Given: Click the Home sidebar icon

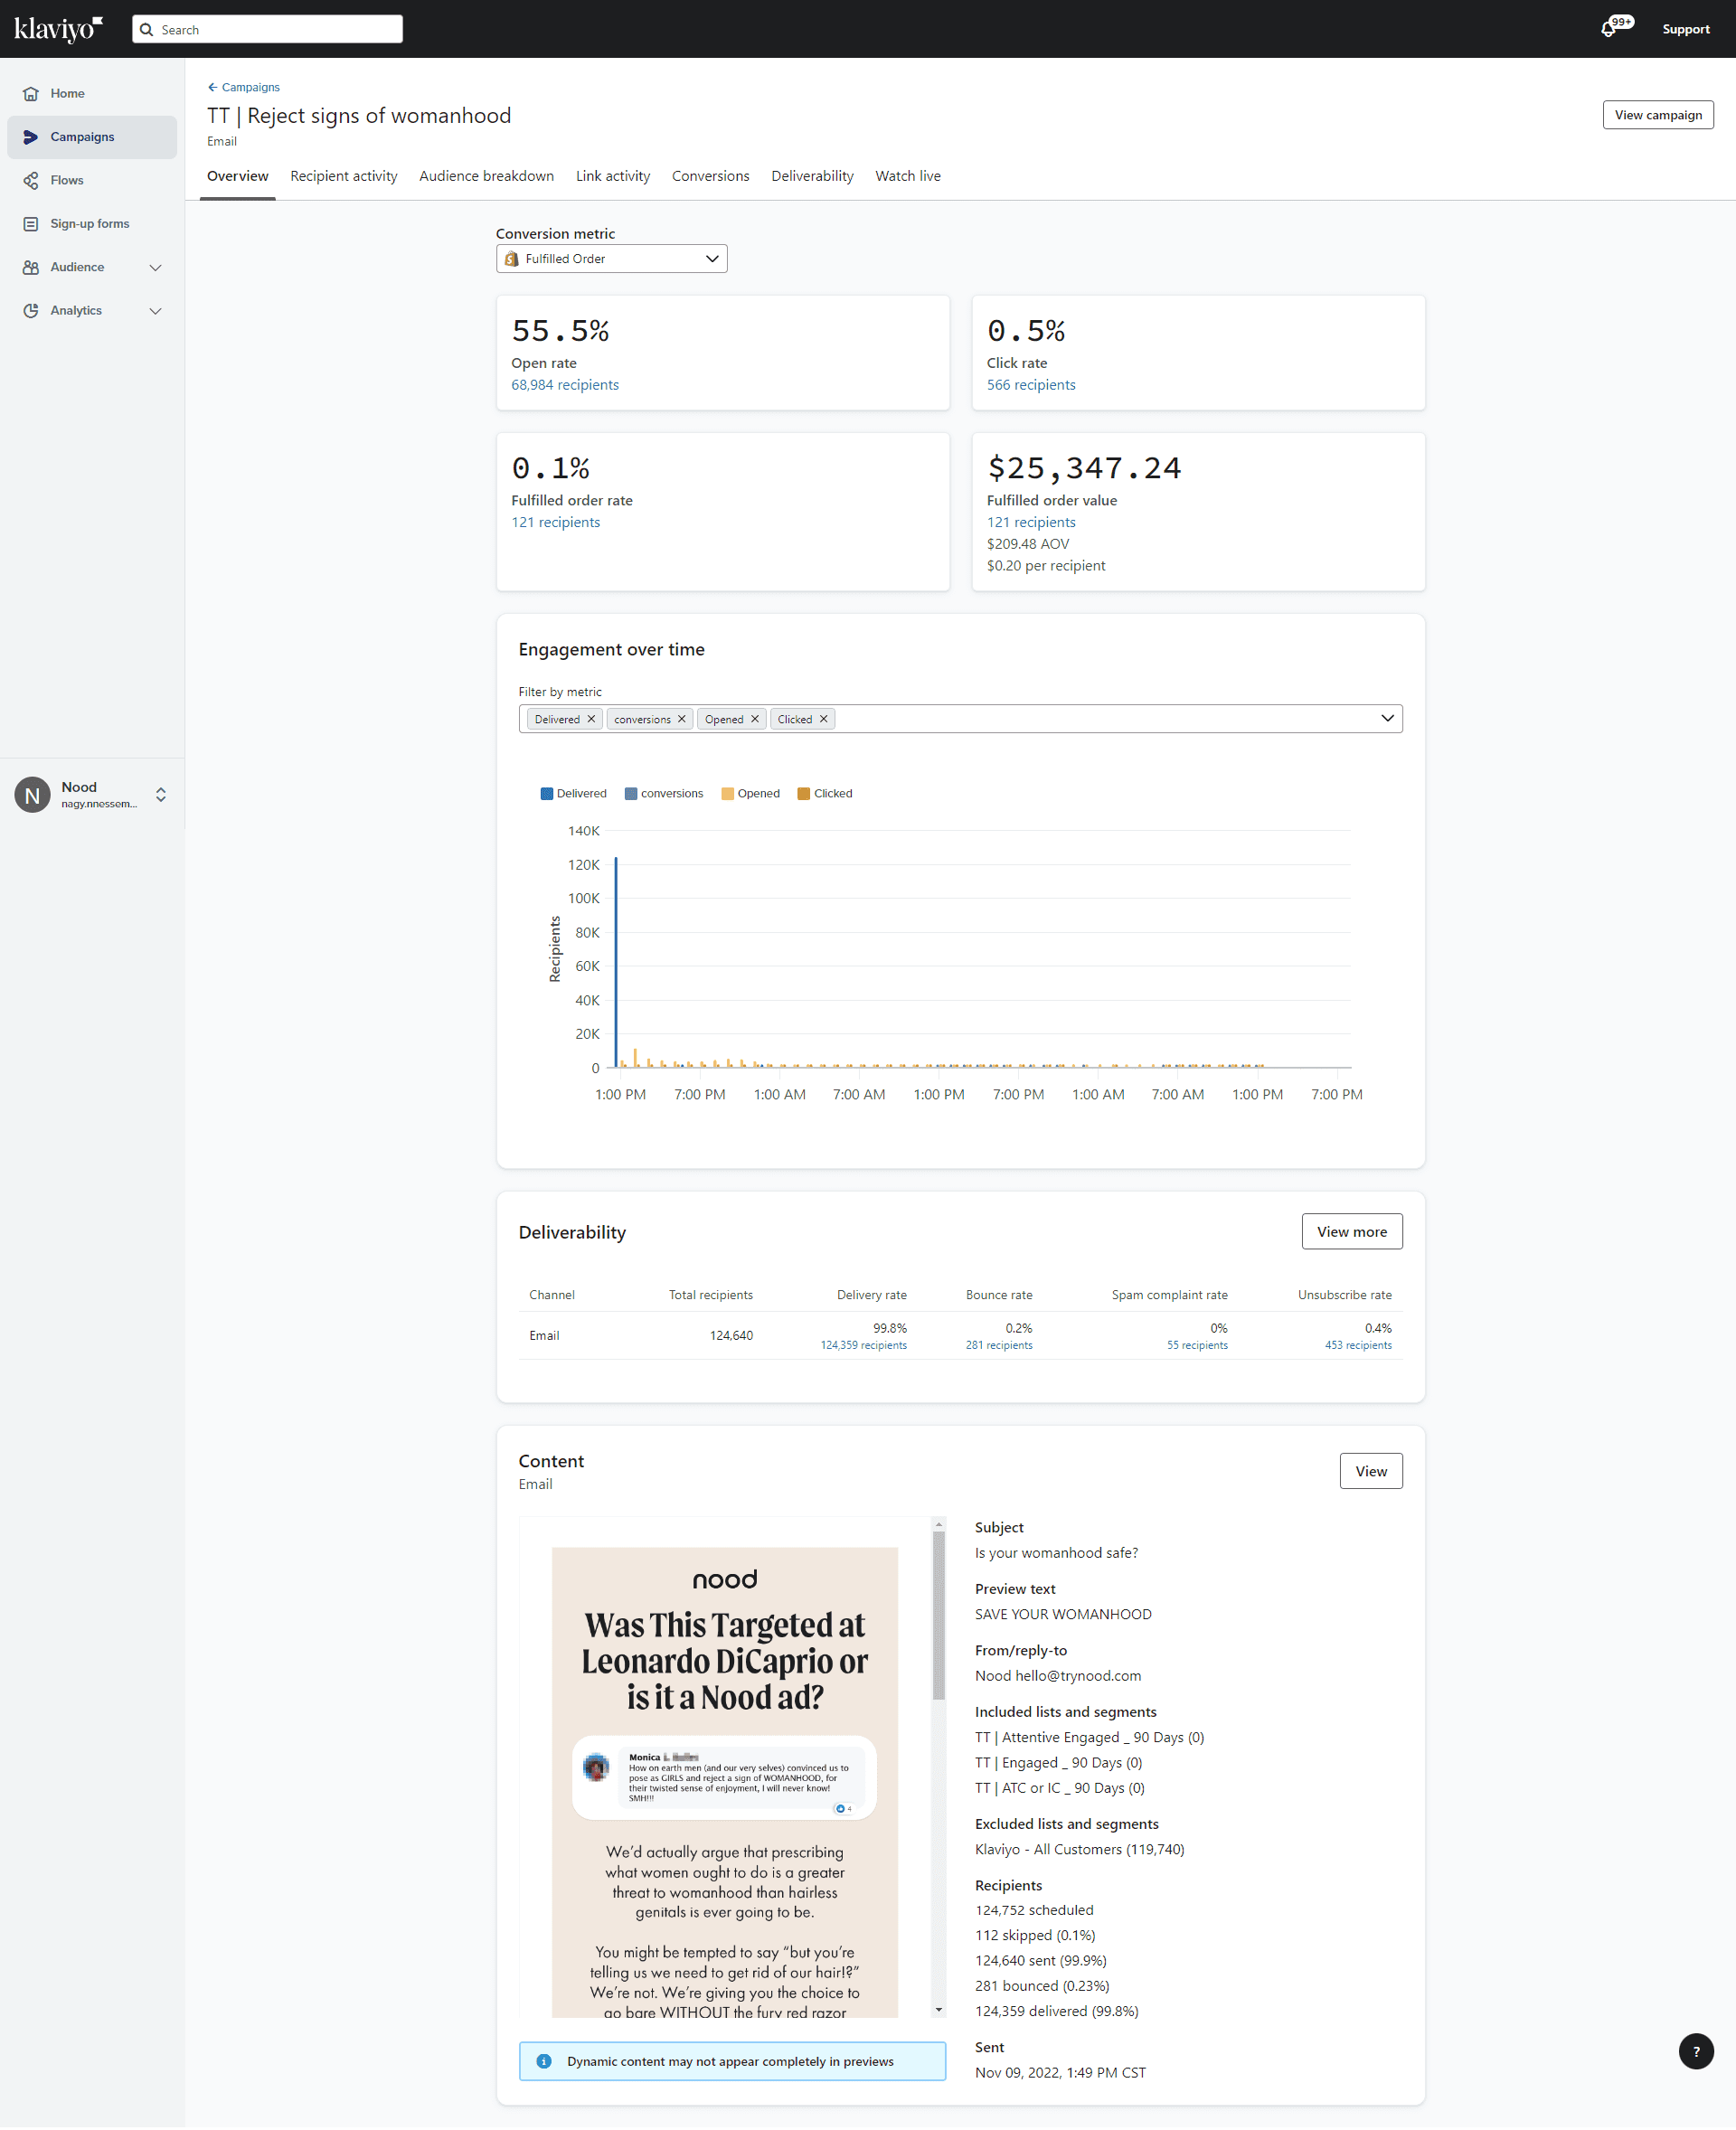Looking at the screenshot, I should (x=31, y=94).
